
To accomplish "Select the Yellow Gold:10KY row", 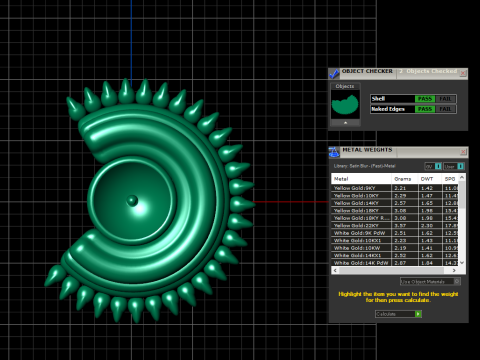I will 395,196.
